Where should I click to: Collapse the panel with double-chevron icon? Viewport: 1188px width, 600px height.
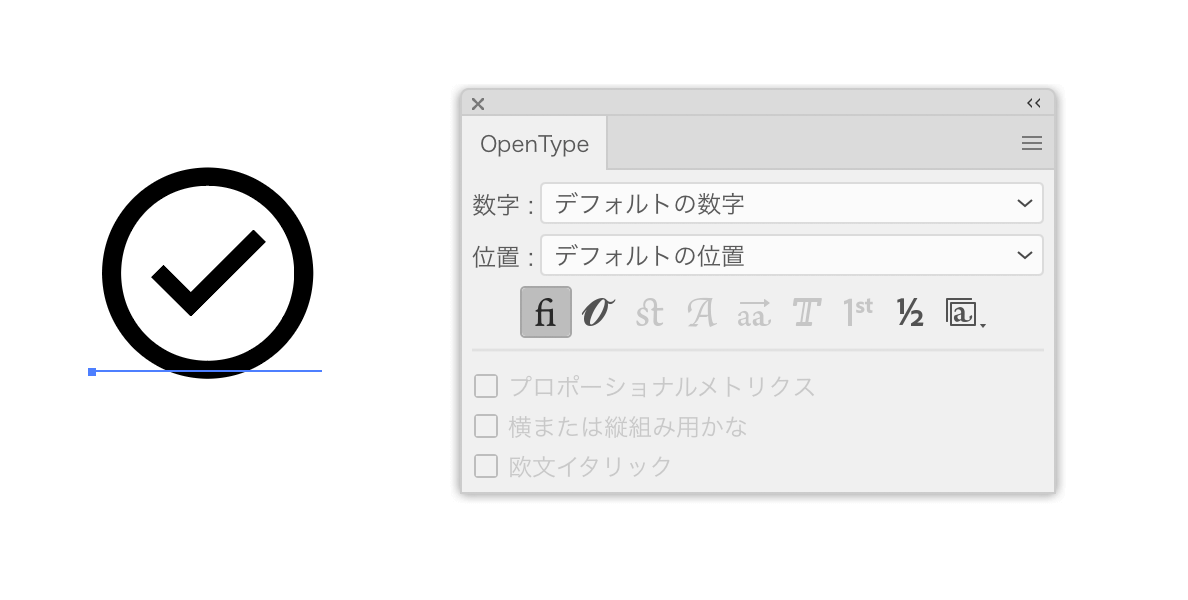pyautogui.click(x=1033, y=103)
